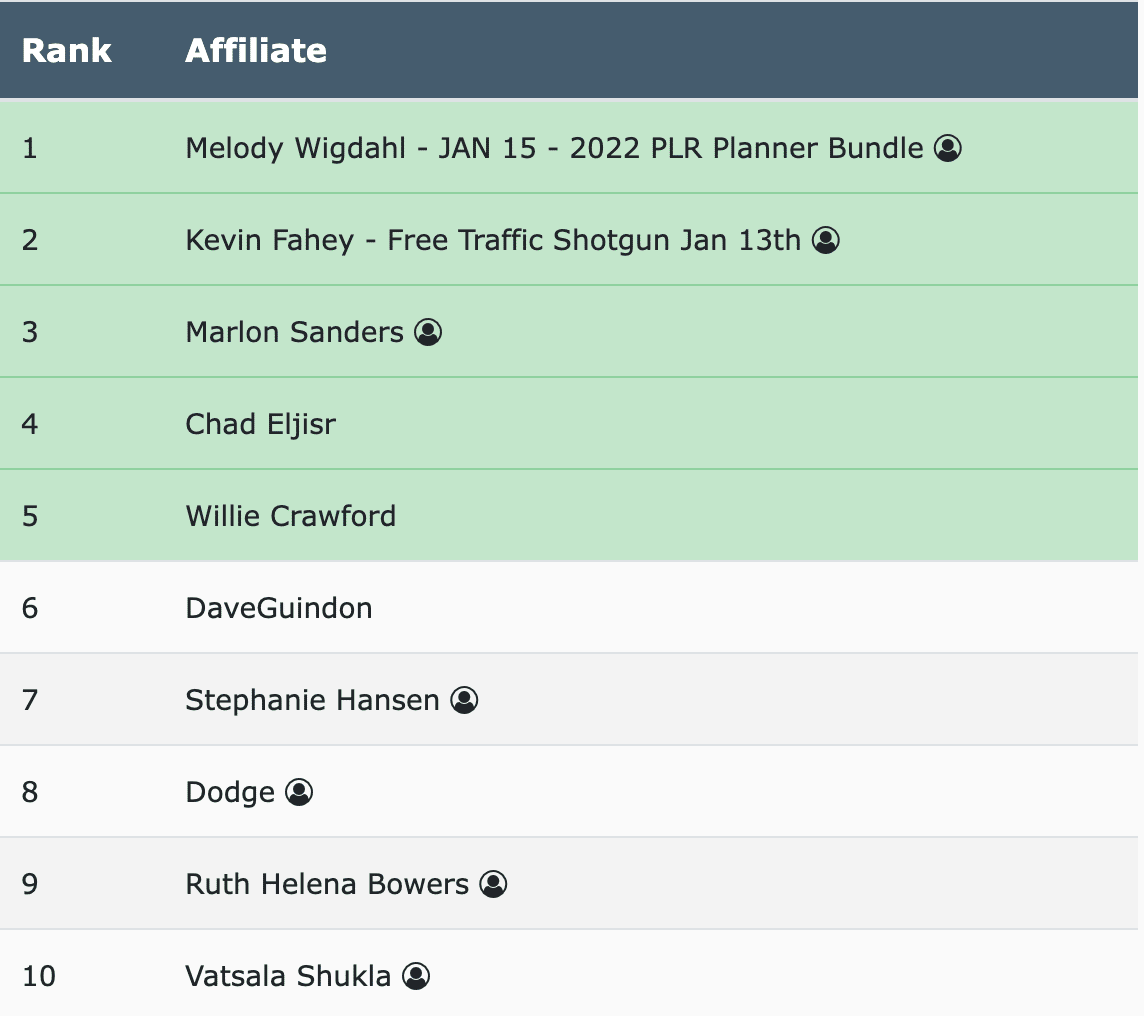Click the profile icon next to Marlon Sanders
The image size is (1144, 1016).
(428, 332)
